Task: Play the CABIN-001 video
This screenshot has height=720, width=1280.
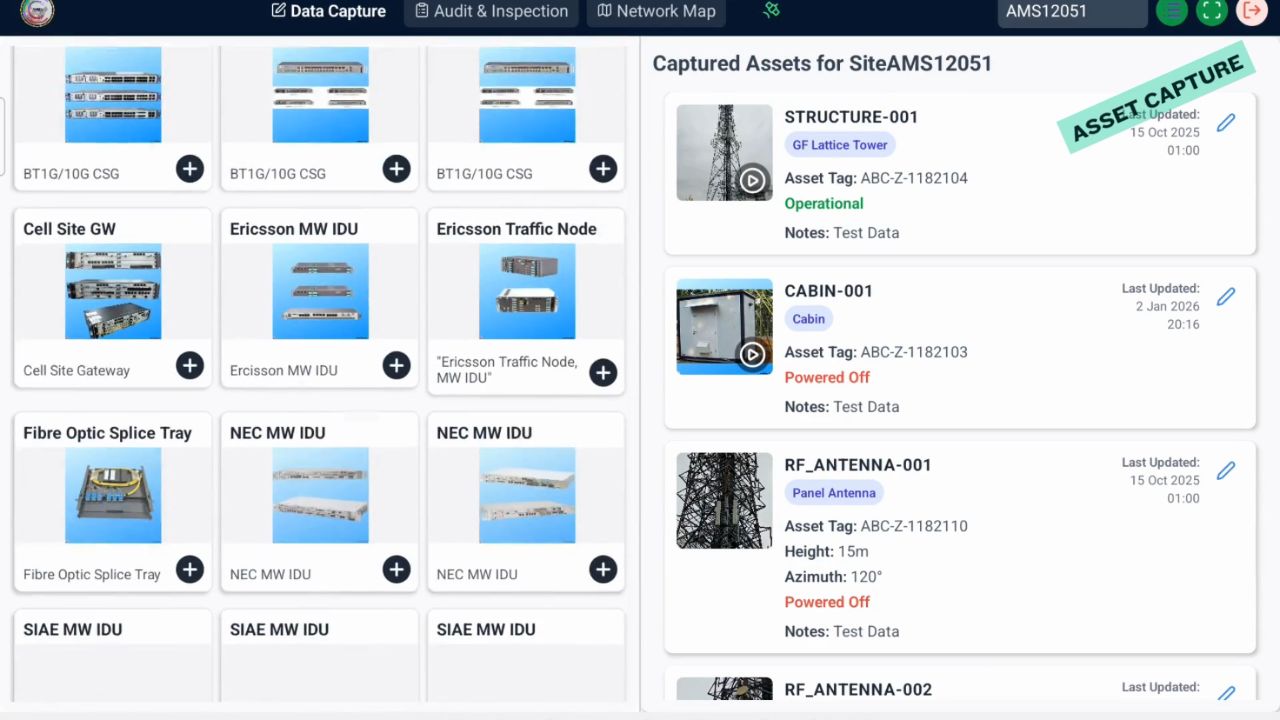Action: pyautogui.click(x=753, y=355)
